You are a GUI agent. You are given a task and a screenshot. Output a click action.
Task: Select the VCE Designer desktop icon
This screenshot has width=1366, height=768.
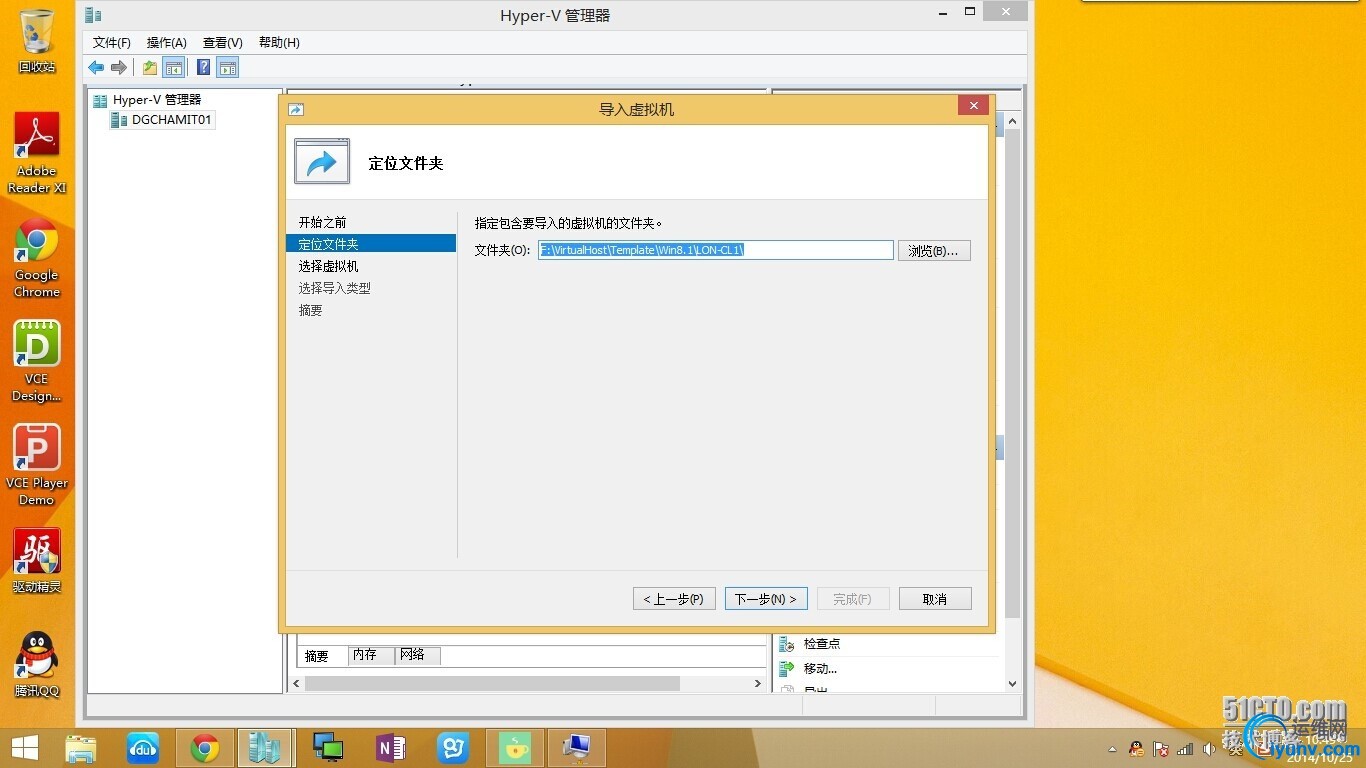coord(37,362)
